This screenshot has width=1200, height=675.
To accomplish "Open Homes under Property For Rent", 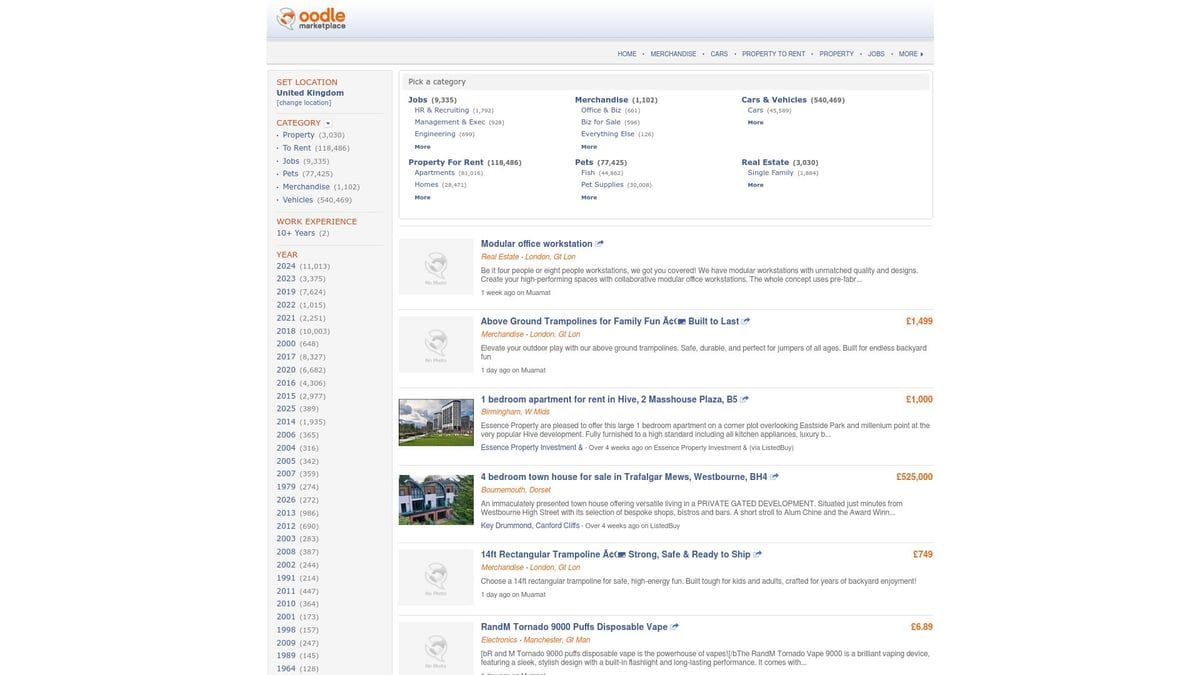I will pyautogui.click(x=427, y=184).
